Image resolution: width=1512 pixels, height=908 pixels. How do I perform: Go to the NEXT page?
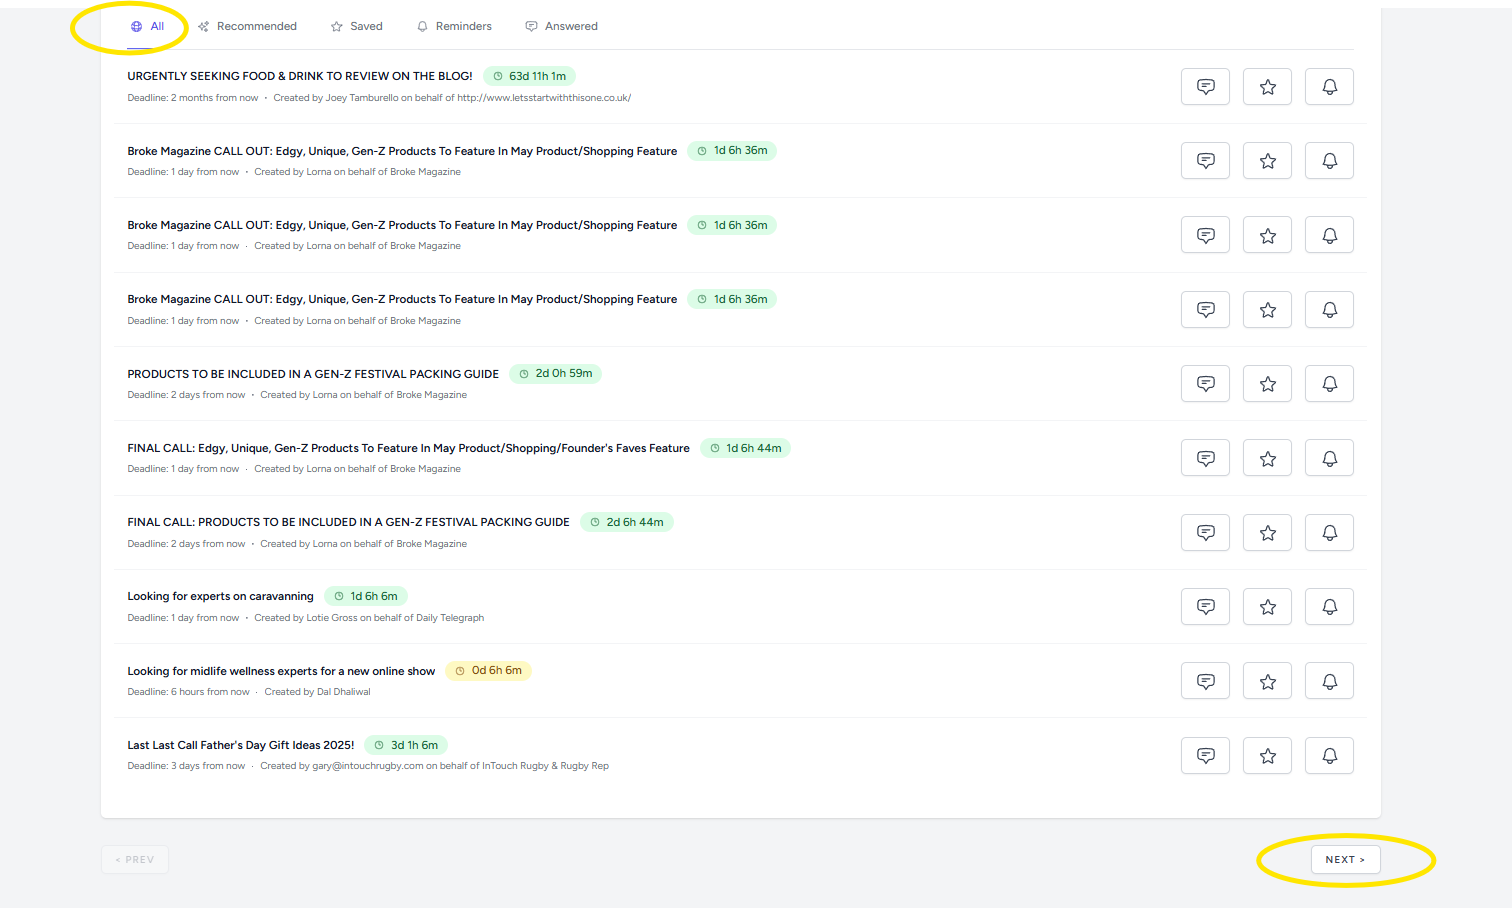pyautogui.click(x=1345, y=860)
